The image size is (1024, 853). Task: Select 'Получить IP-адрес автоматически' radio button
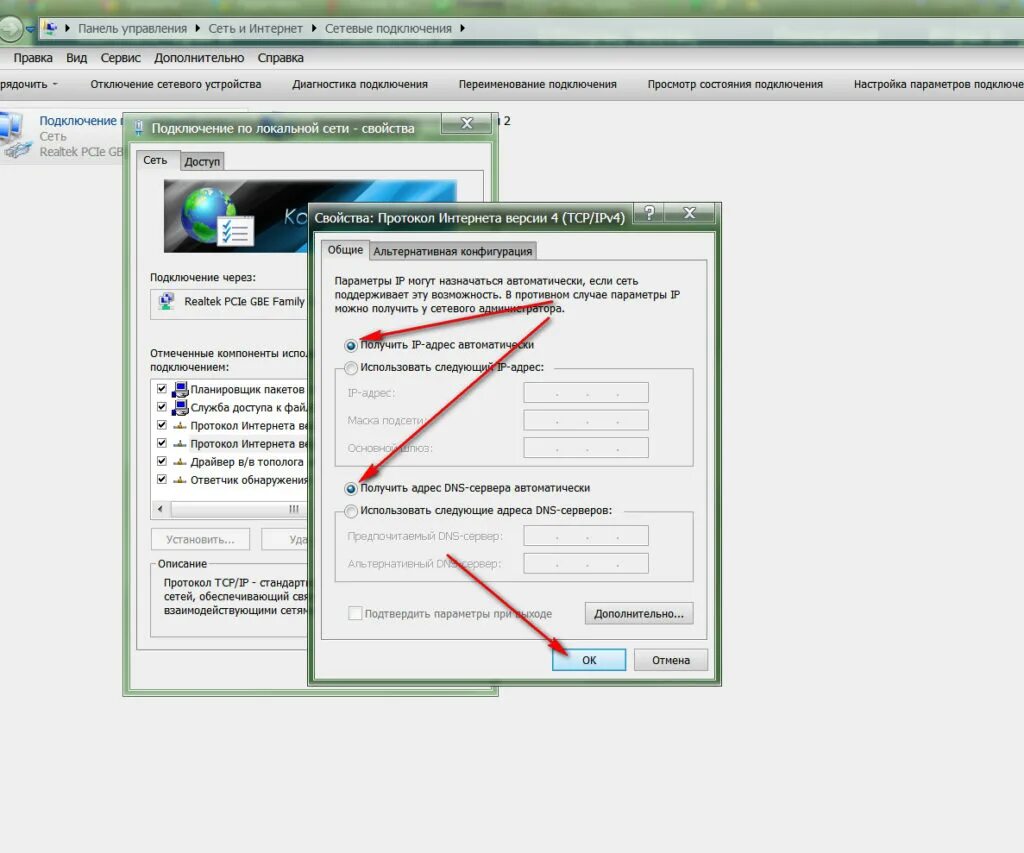351,345
